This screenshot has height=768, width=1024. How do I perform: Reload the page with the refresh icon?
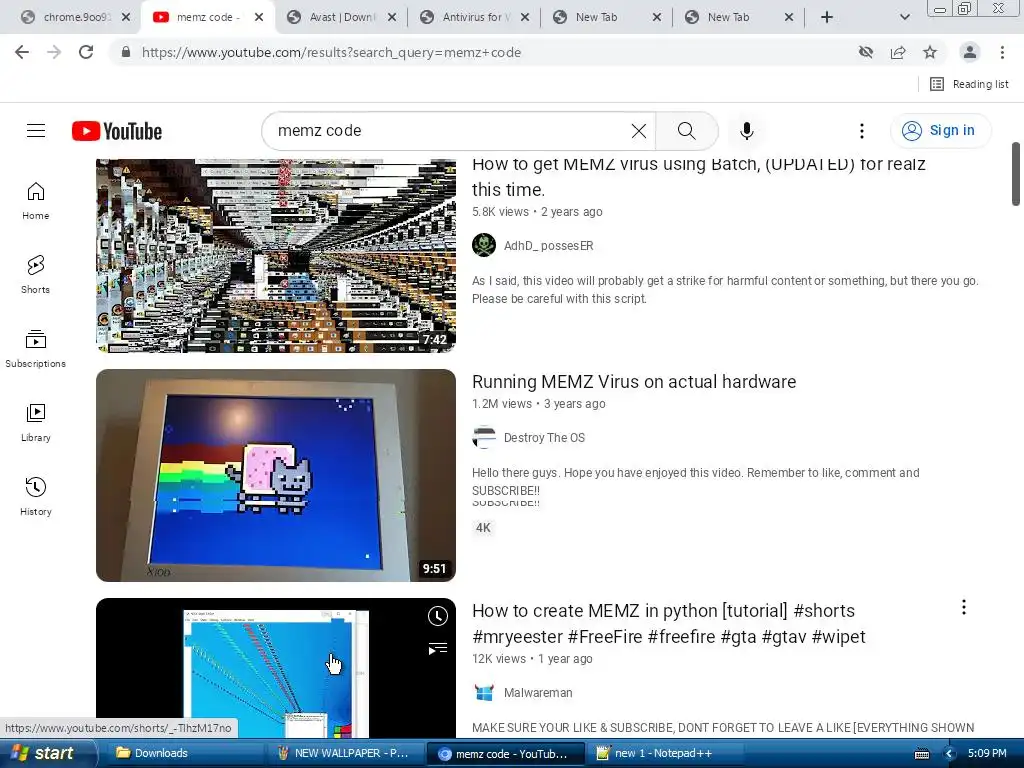[x=86, y=52]
